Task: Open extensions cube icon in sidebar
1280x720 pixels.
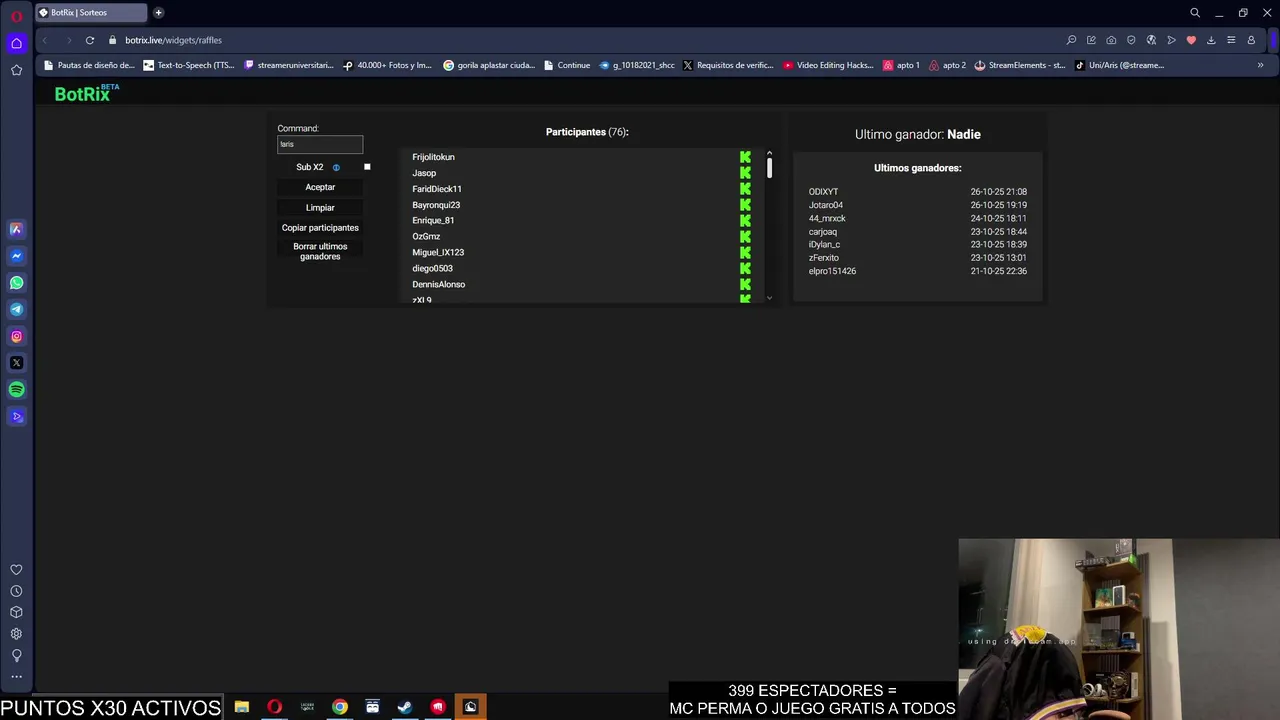Action: 16,612
